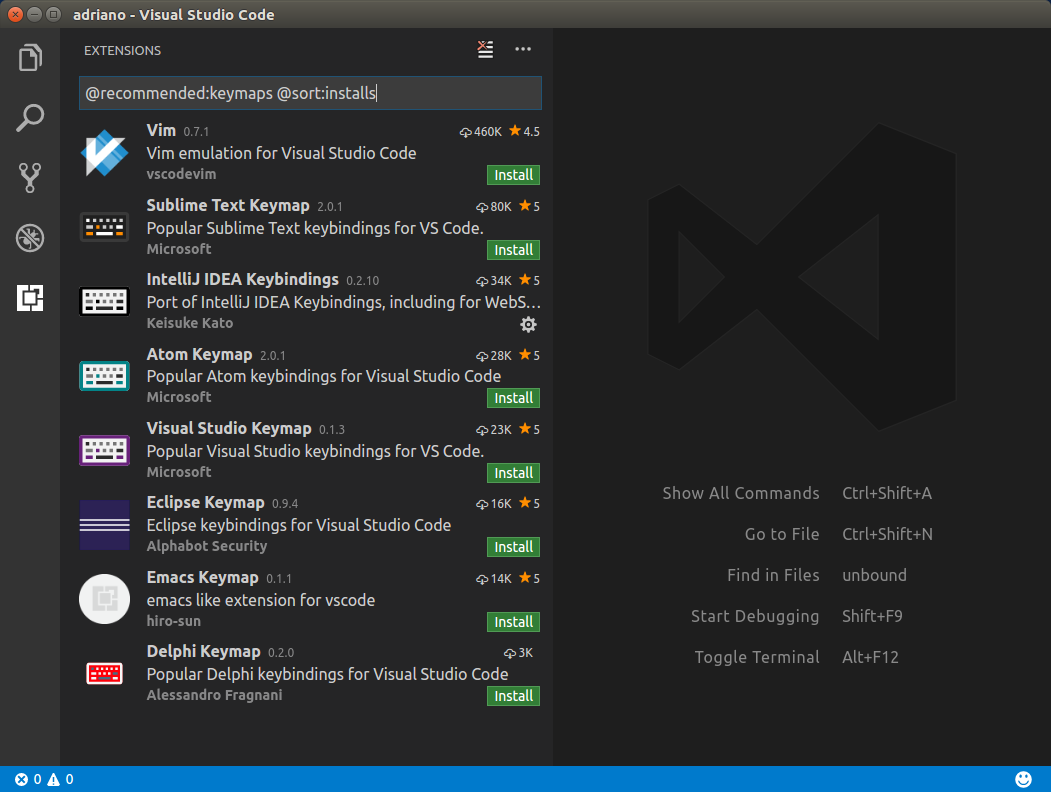Viewport: 1051px width, 792px height.
Task: Click the Start Debugging hint
Action: (x=755, y=616)
